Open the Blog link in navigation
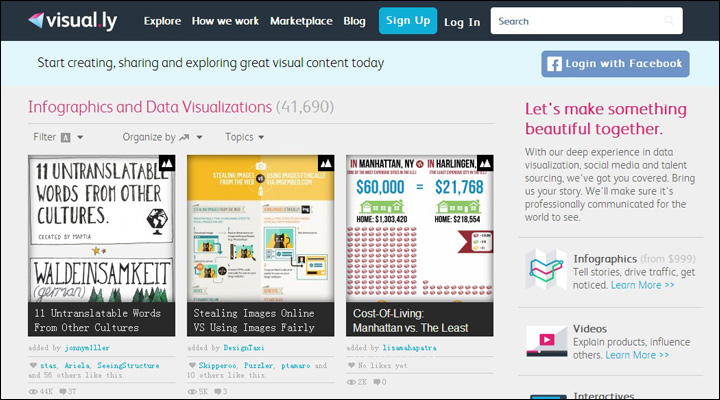Image resolution: width=720 pixels, height=400 pixels. pos(354,21)
